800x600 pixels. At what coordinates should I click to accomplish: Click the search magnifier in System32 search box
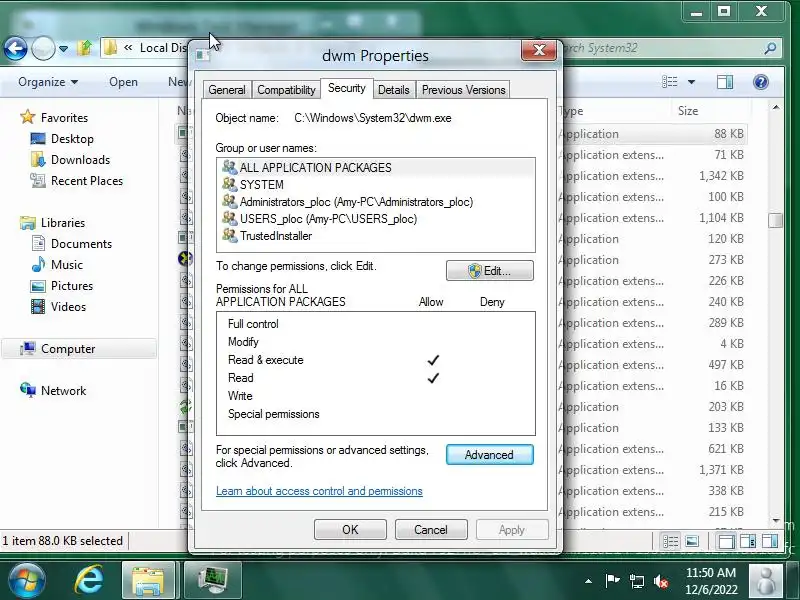point(770,48)
